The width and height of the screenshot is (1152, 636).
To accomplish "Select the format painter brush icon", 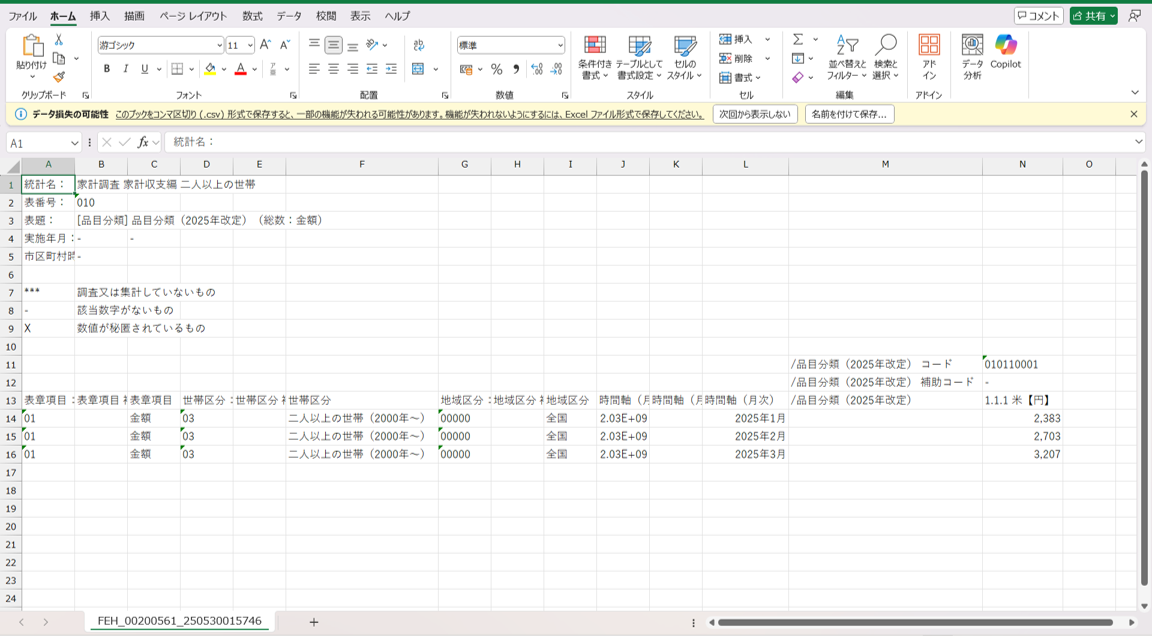I will [59, 77].
